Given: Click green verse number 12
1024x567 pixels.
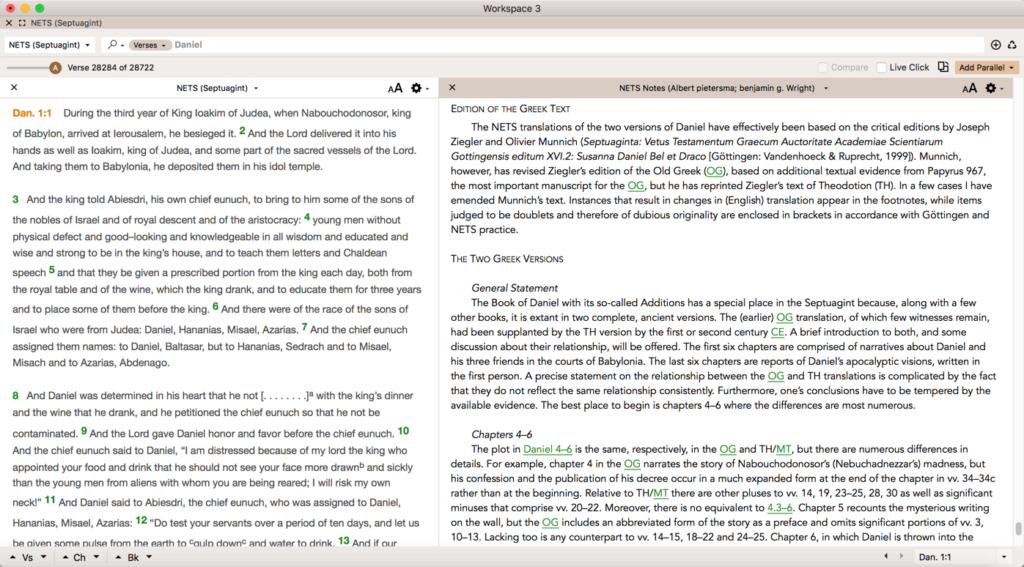Looking at the screenshot, I should click(141, 520).
